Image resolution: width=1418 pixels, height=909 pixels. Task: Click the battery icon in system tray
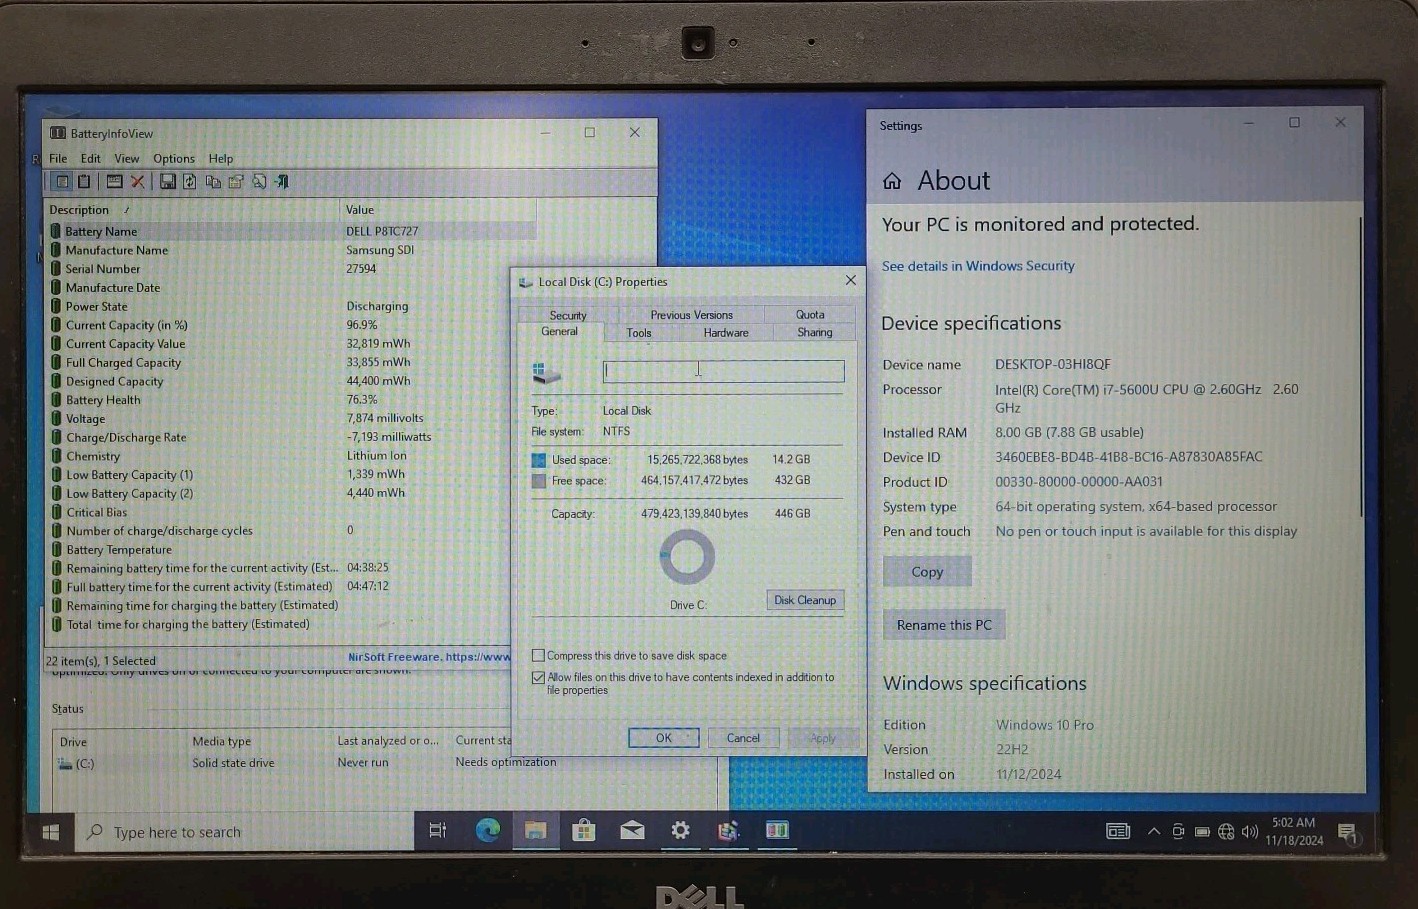1202,832
